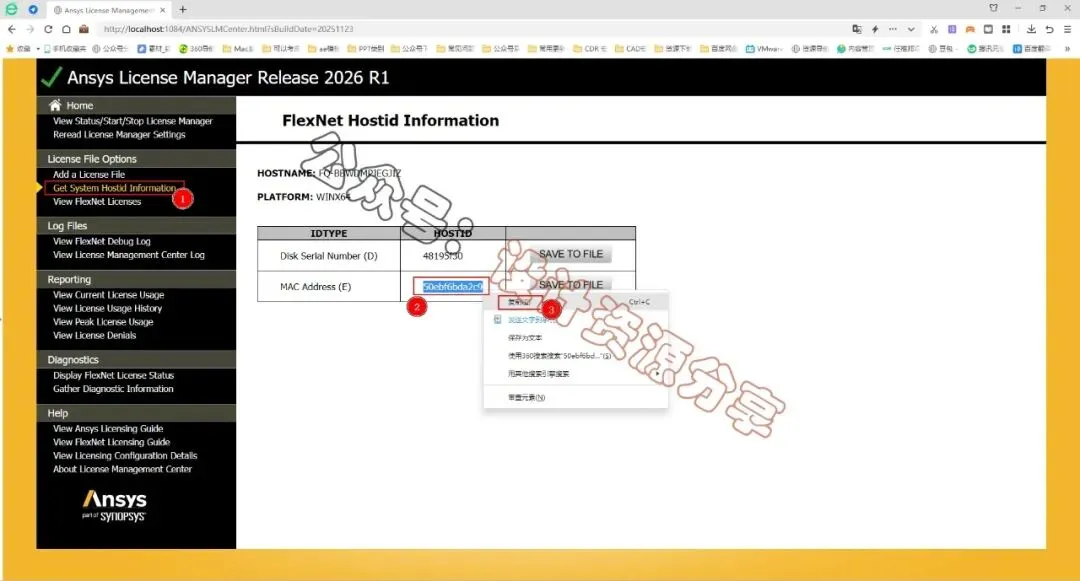1080x581 pixels.
Task: Open the VMware bookmark
Action: click(764, 49)
